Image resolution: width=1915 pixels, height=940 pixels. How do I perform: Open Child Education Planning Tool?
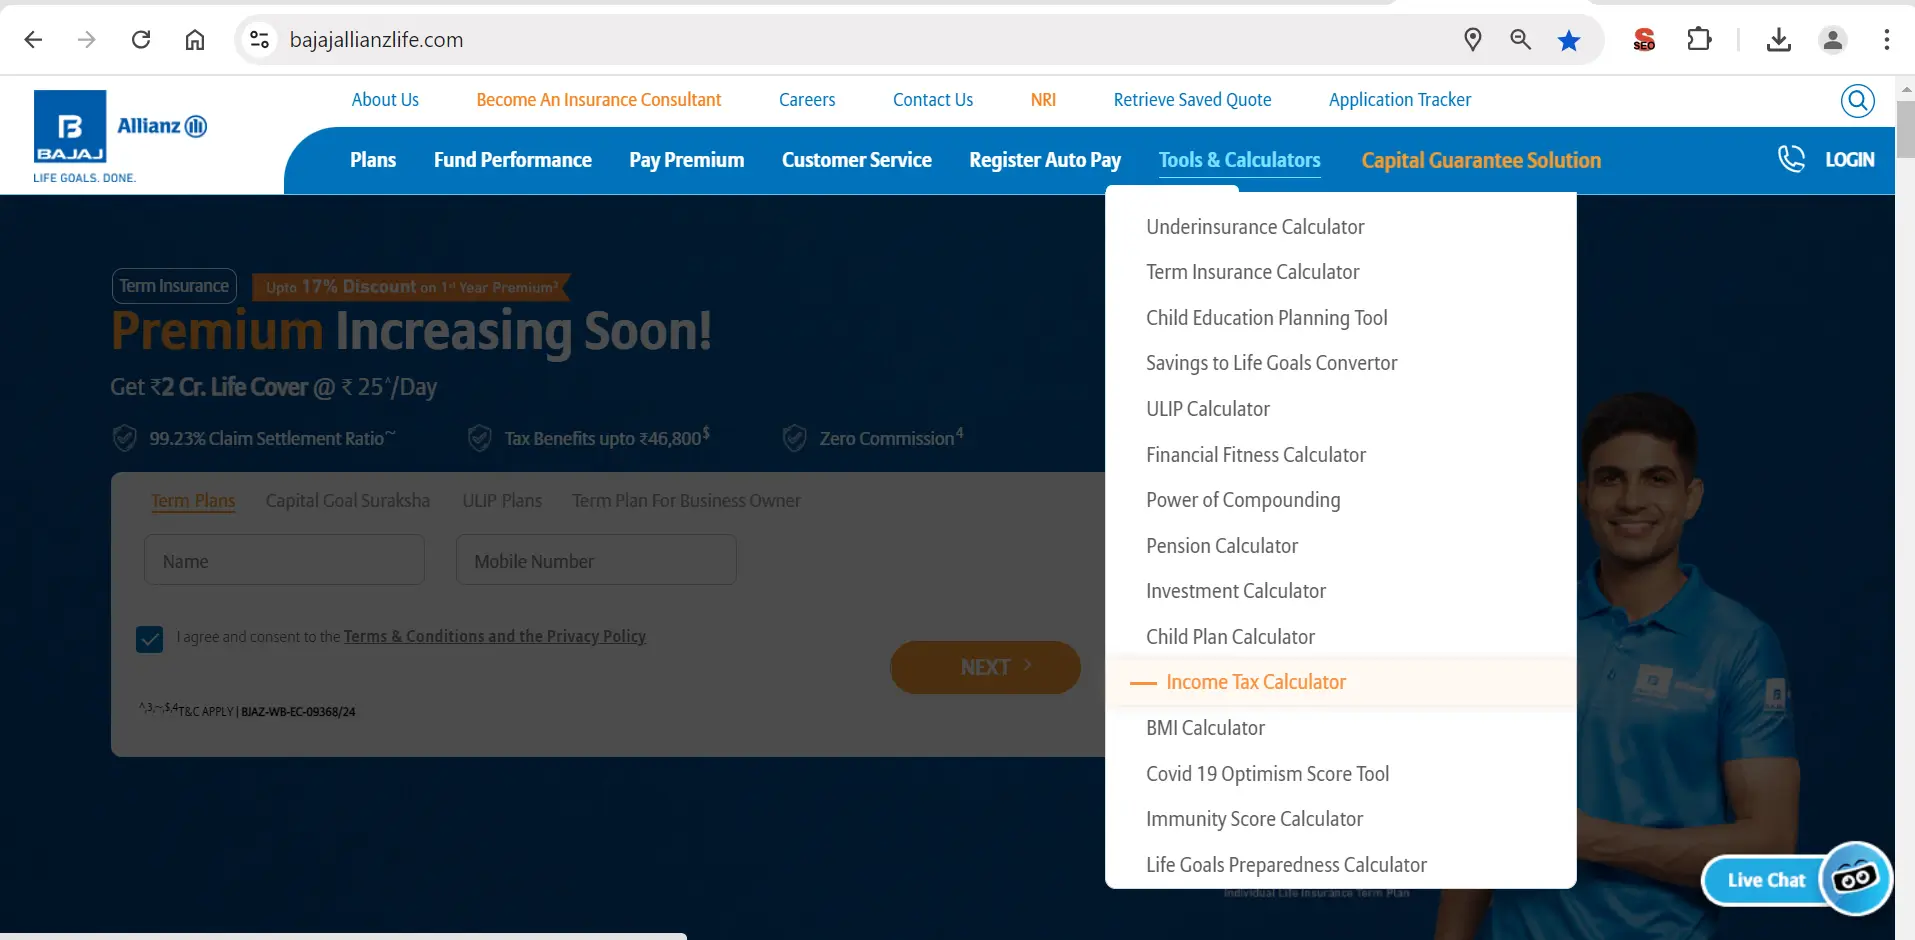point(1267,318)
